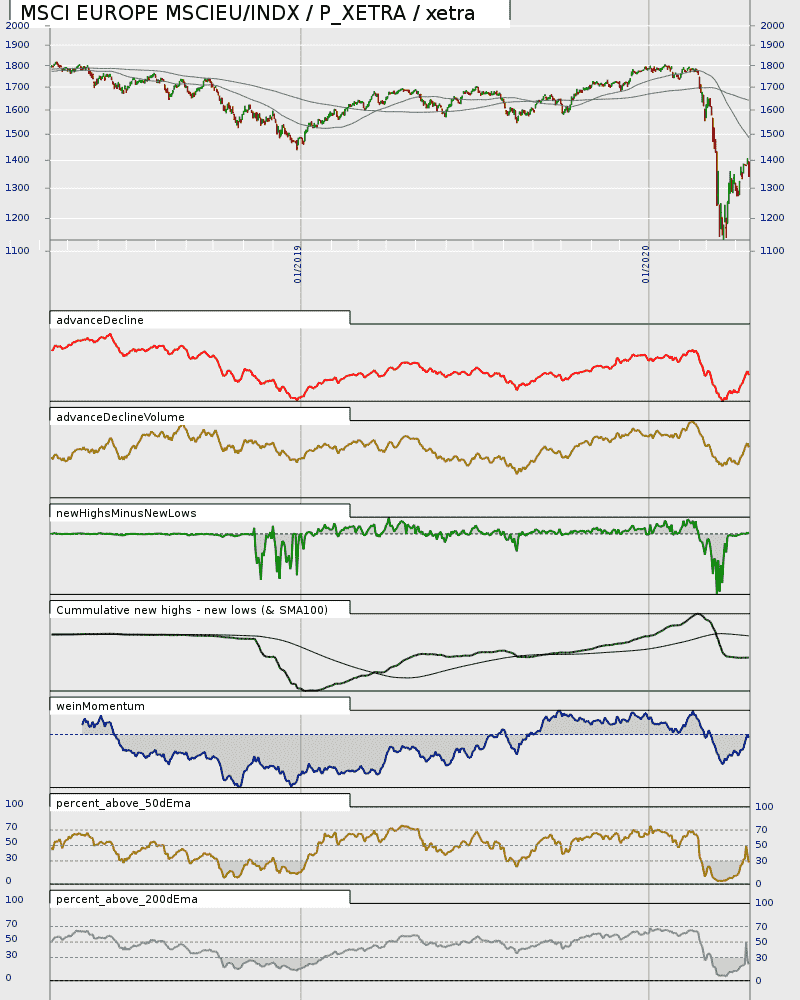Click left 70 of percent_above_50dEma axis
Screen dimensions: 800x1000
(x=11, y=827)
